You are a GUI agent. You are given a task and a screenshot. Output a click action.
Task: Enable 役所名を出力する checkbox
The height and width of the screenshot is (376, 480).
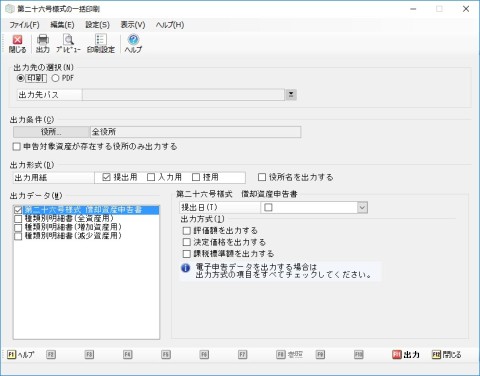pyautogui.click(x=262, y=177)
